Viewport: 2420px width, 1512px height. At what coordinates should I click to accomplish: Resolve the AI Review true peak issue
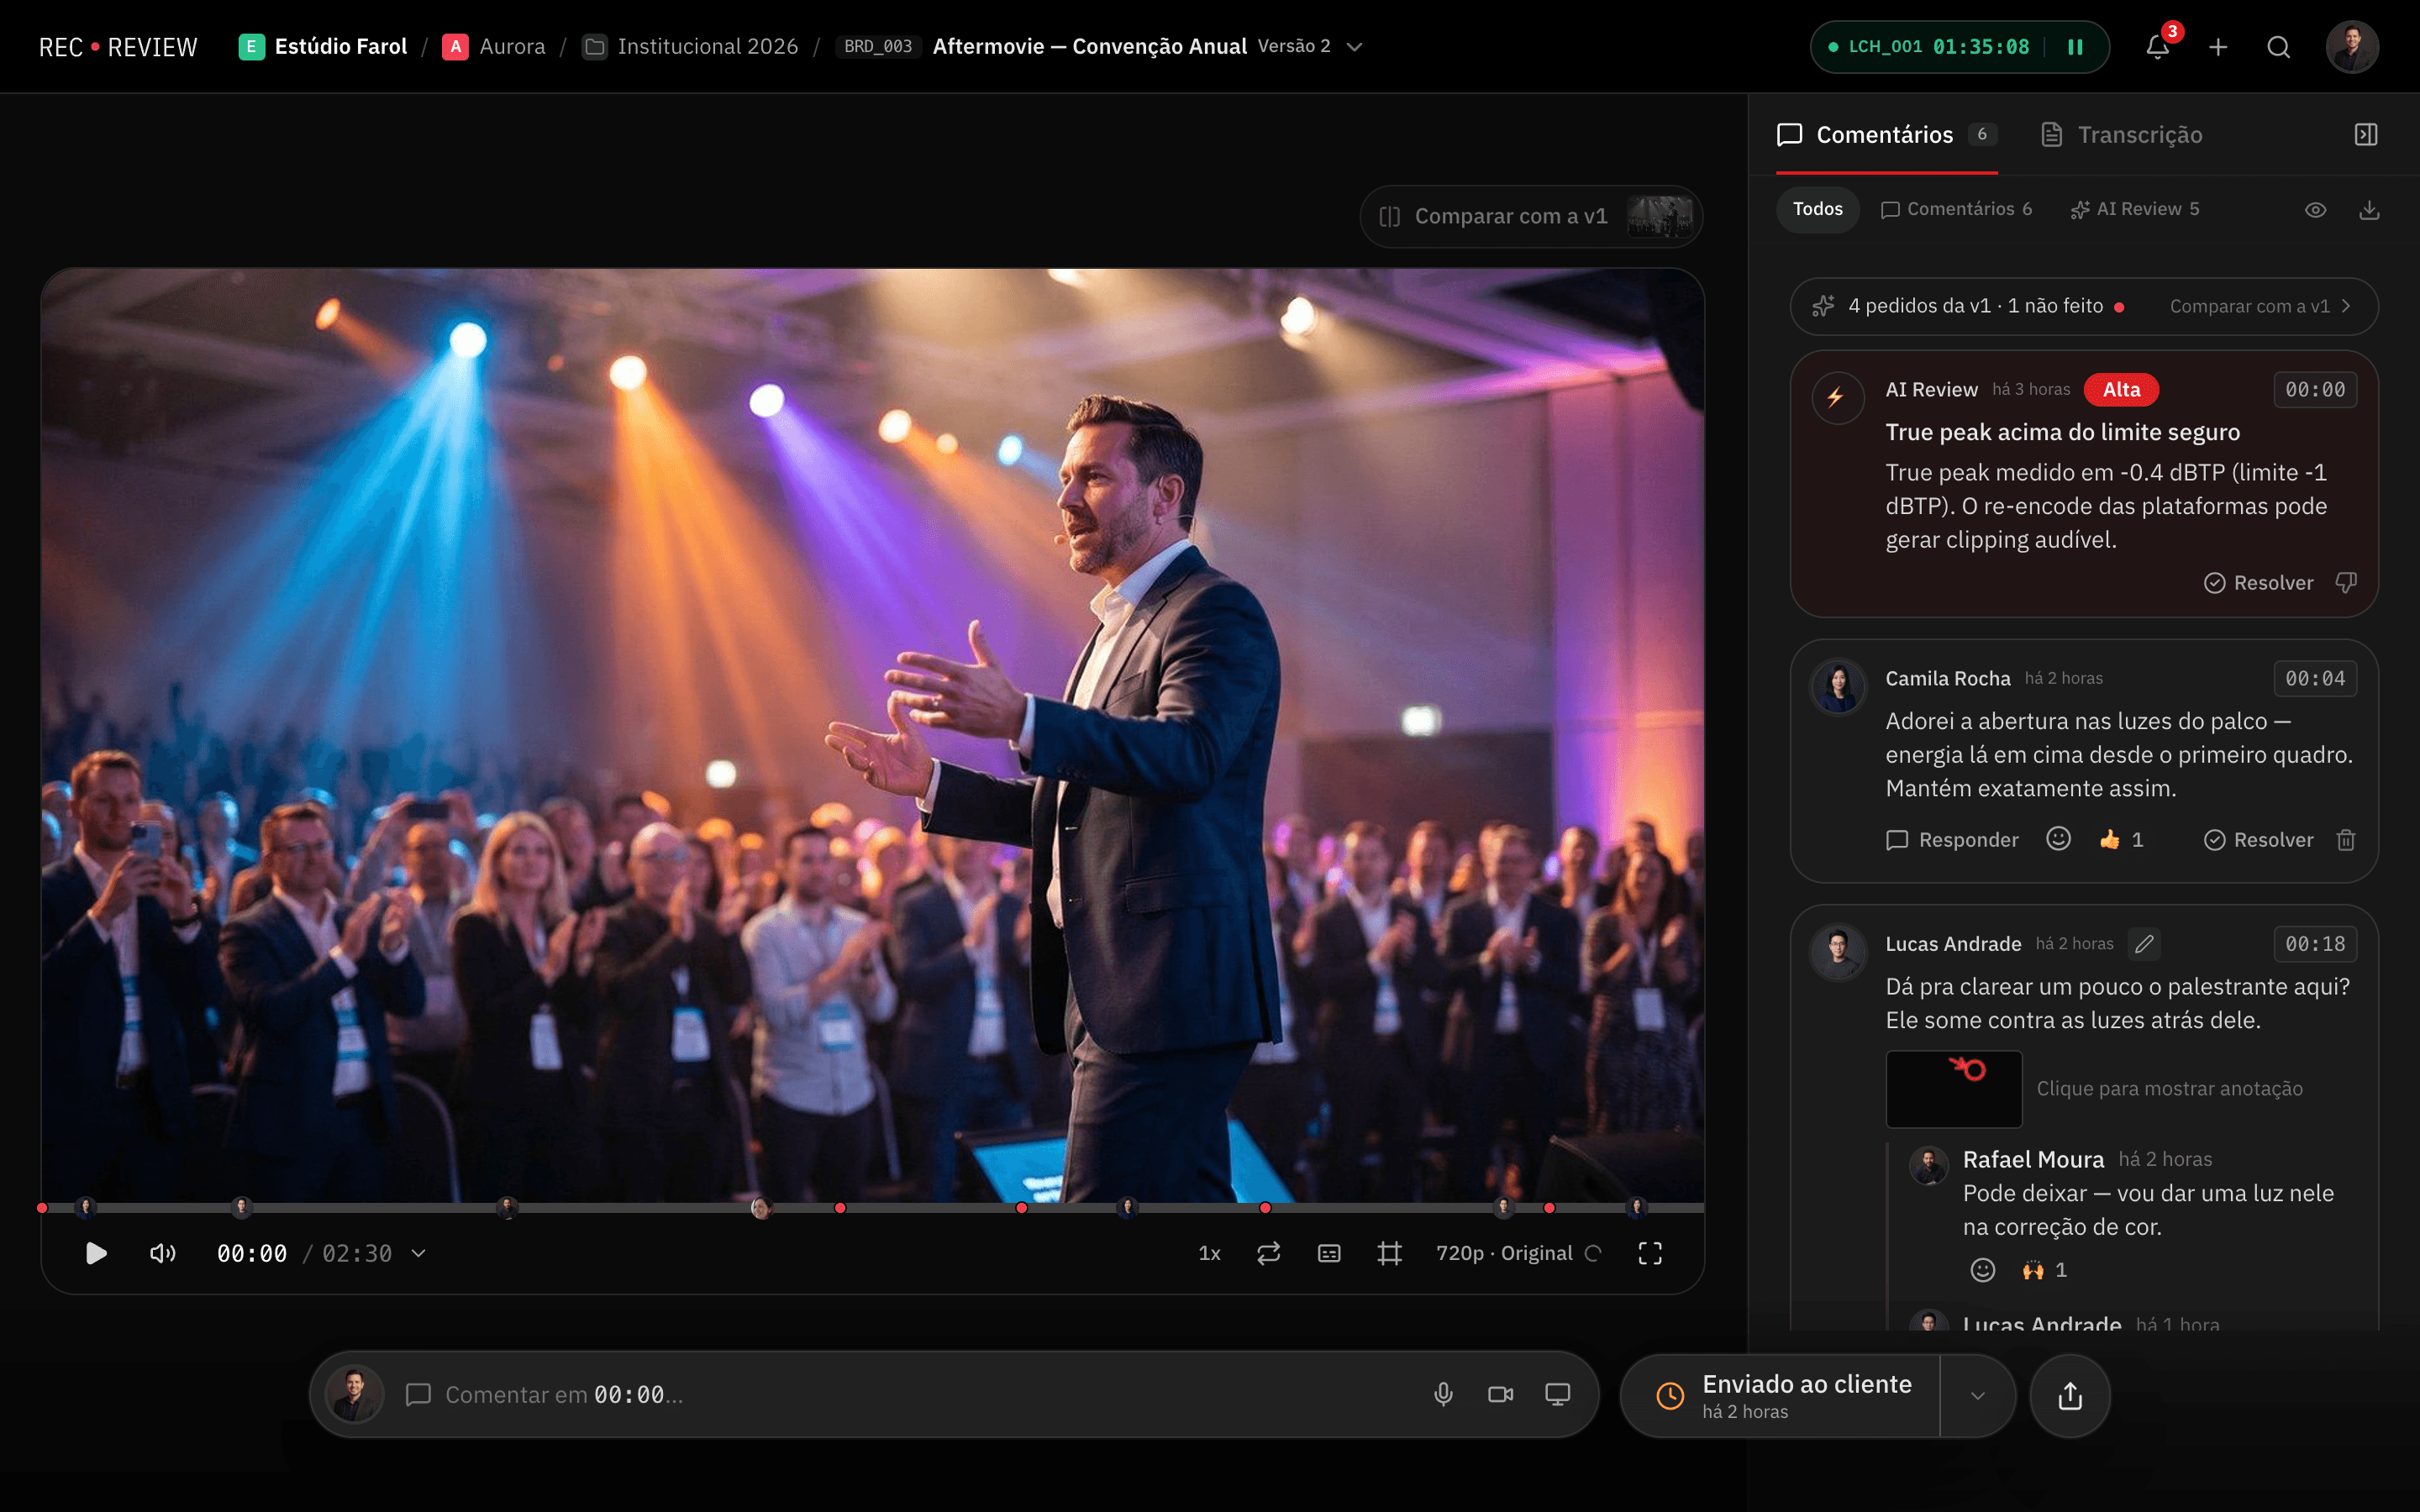(2258, 583)
